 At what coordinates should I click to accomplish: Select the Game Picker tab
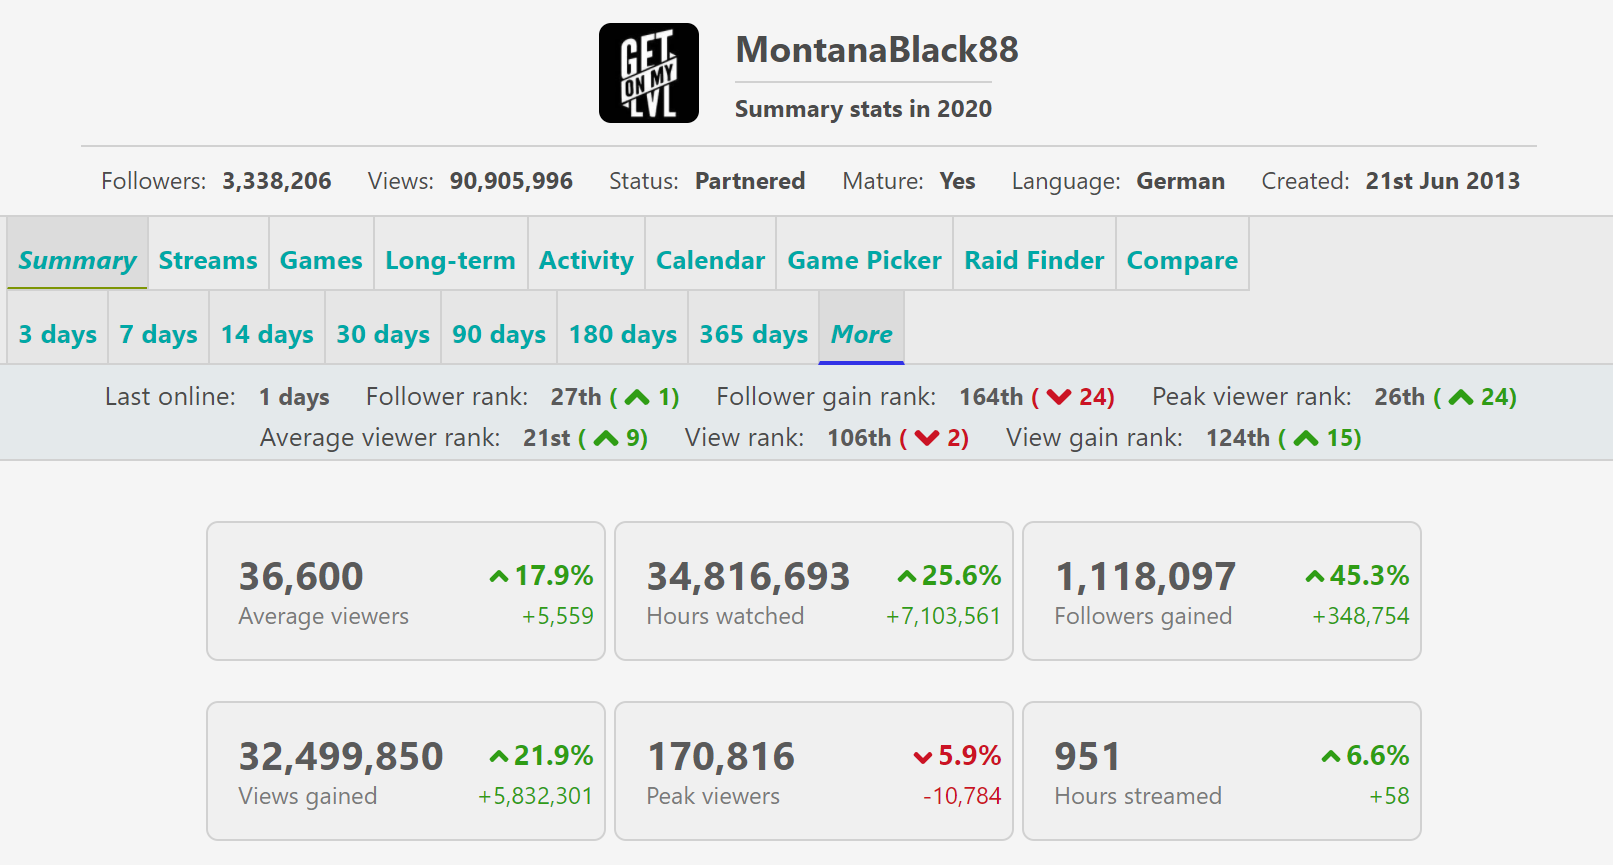pos(864,260)
